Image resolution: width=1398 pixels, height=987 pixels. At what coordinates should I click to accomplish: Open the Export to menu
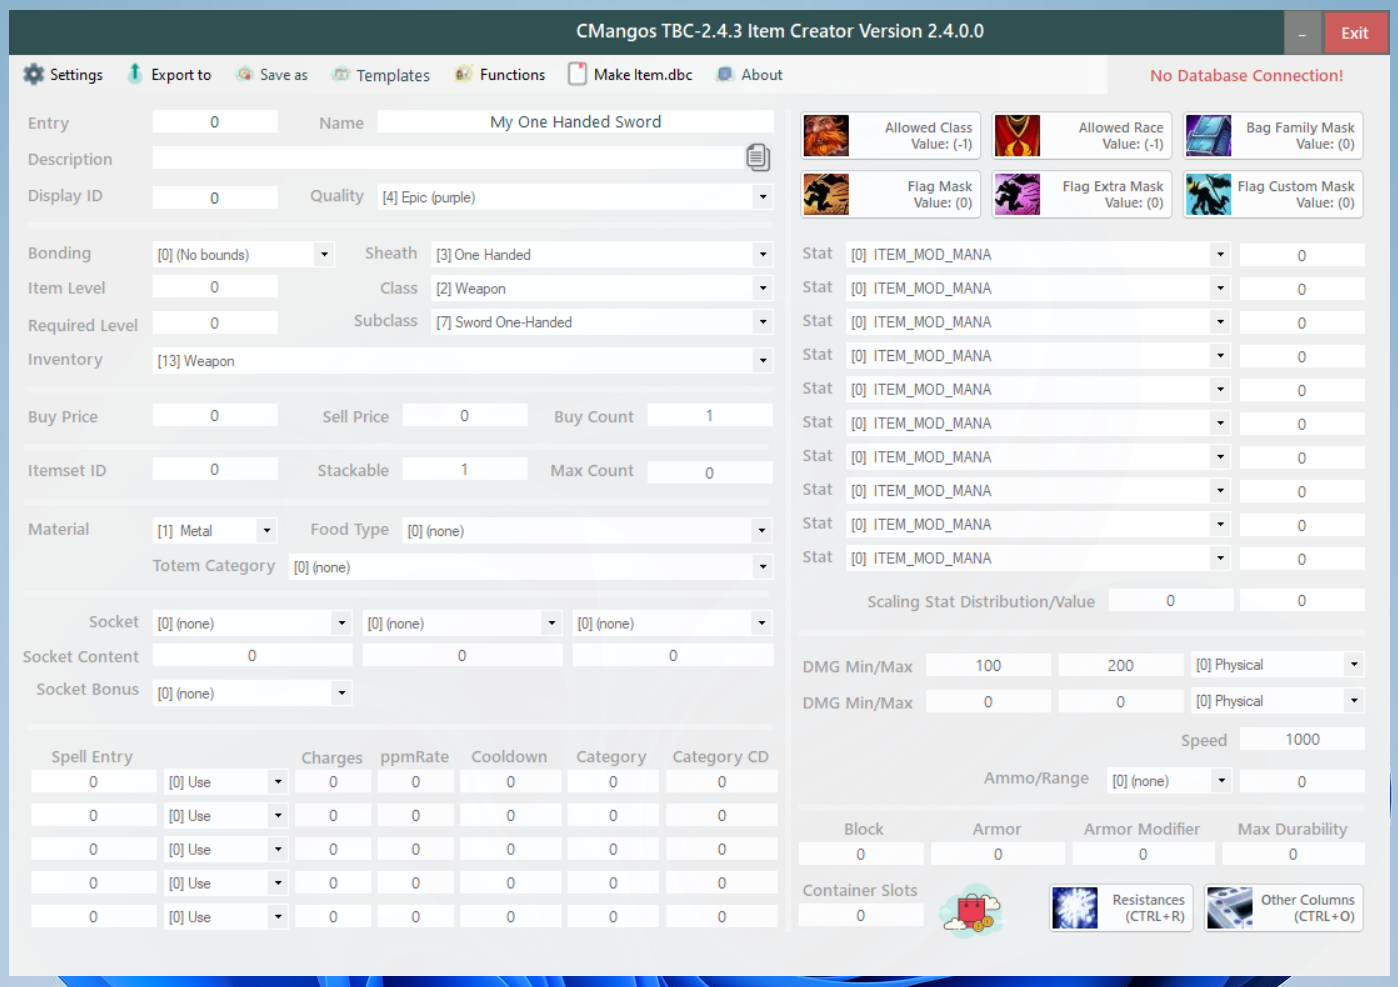coord(169,74)
